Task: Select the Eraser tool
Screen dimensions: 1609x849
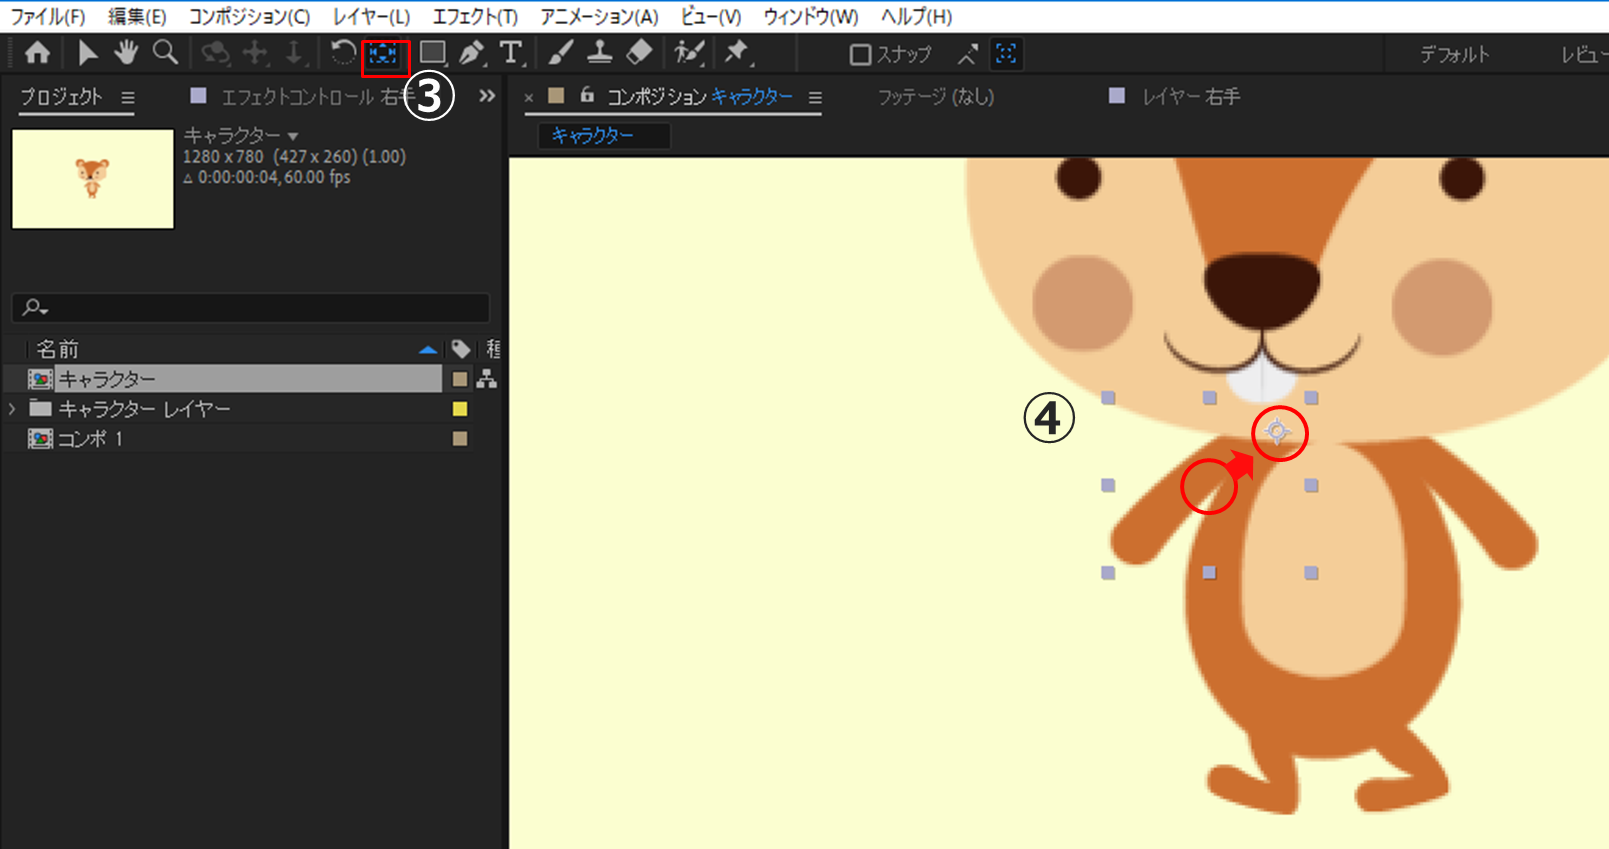Action: pos(639,53)
